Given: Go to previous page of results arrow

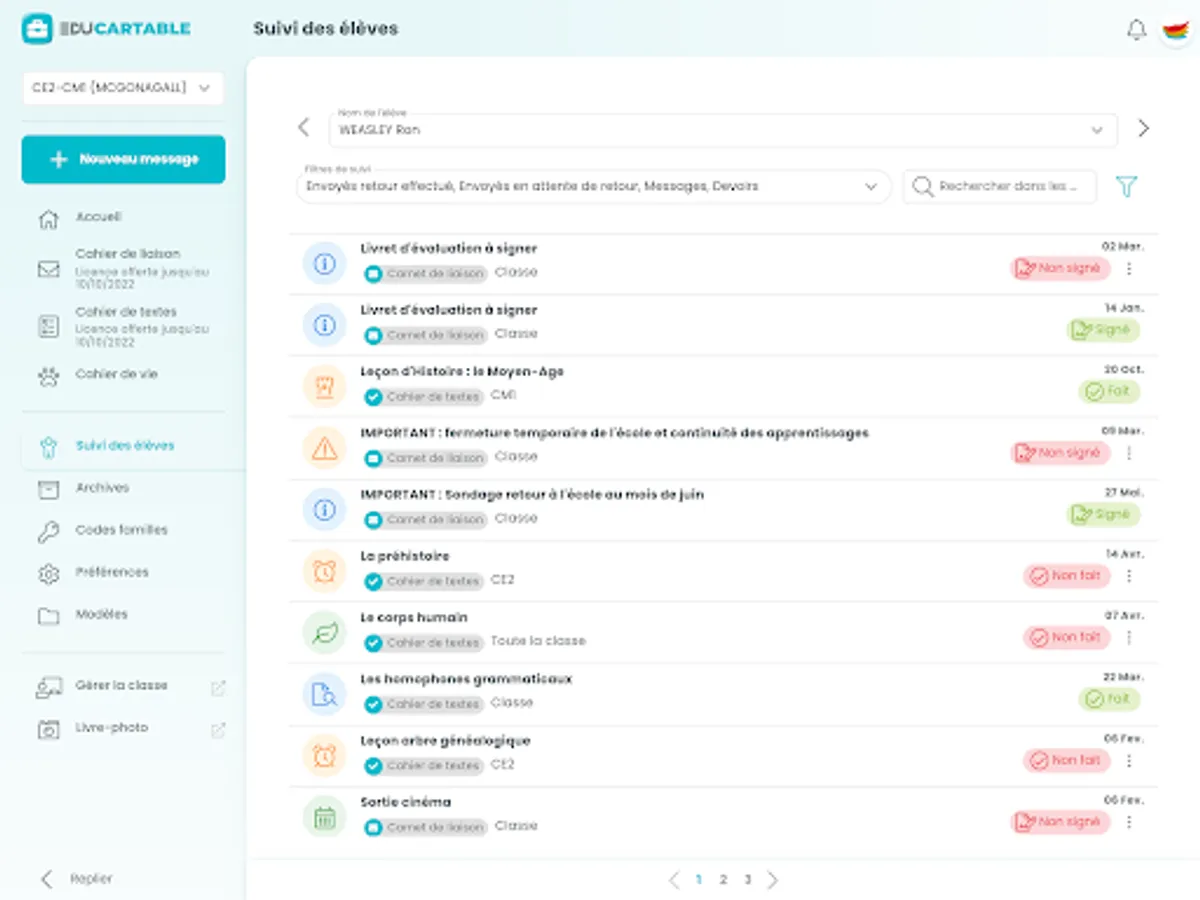Looking at the screenshot, I should pyautogui.click(x=673, y=880).
